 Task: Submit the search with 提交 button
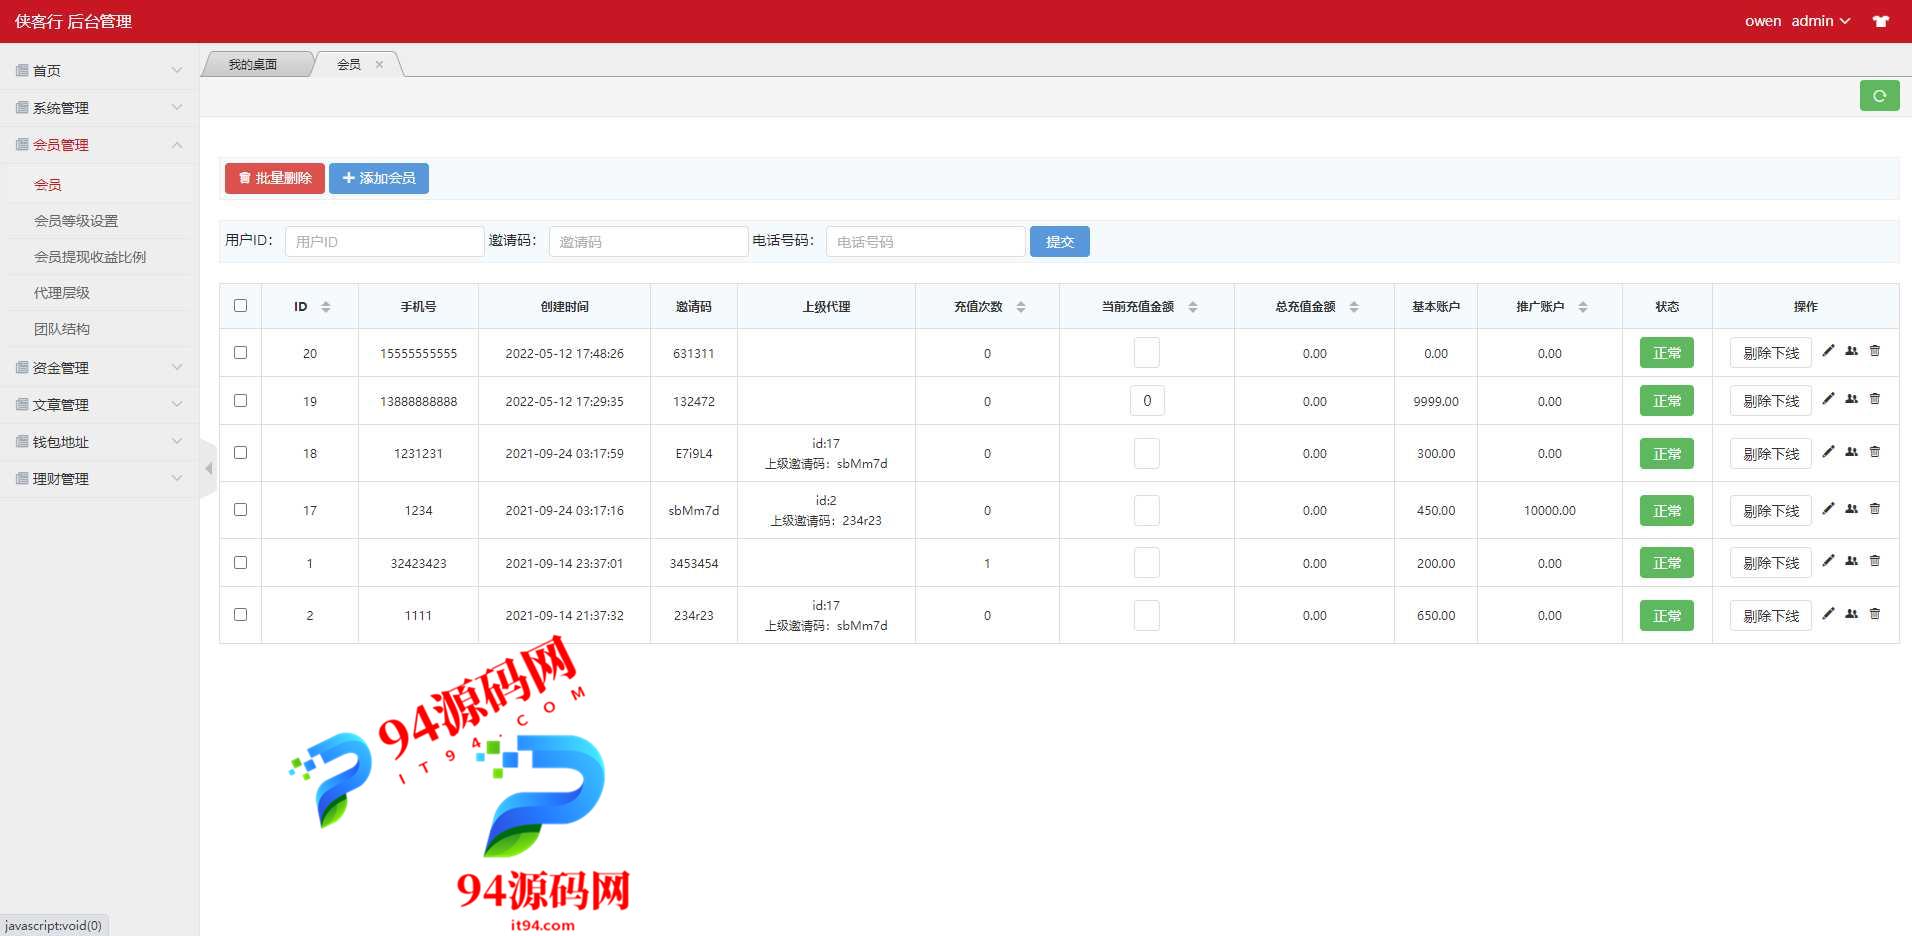1060,242
